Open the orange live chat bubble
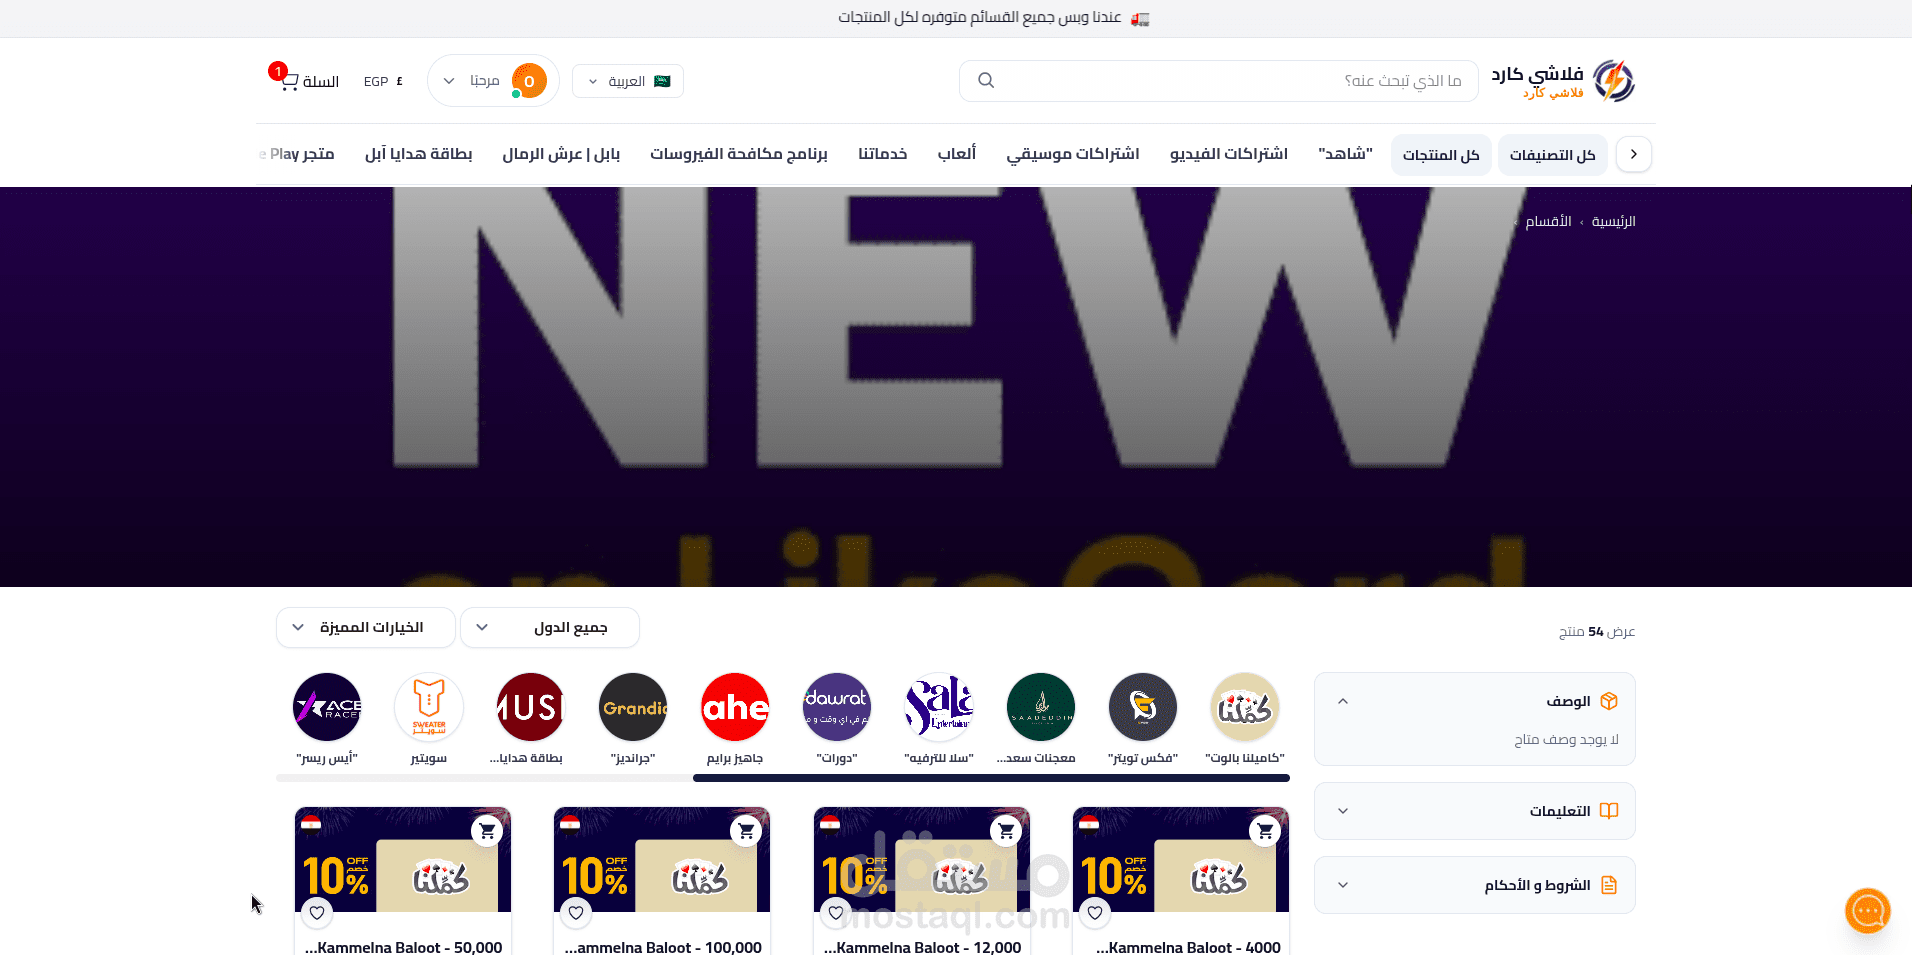 coord(1868,911)
